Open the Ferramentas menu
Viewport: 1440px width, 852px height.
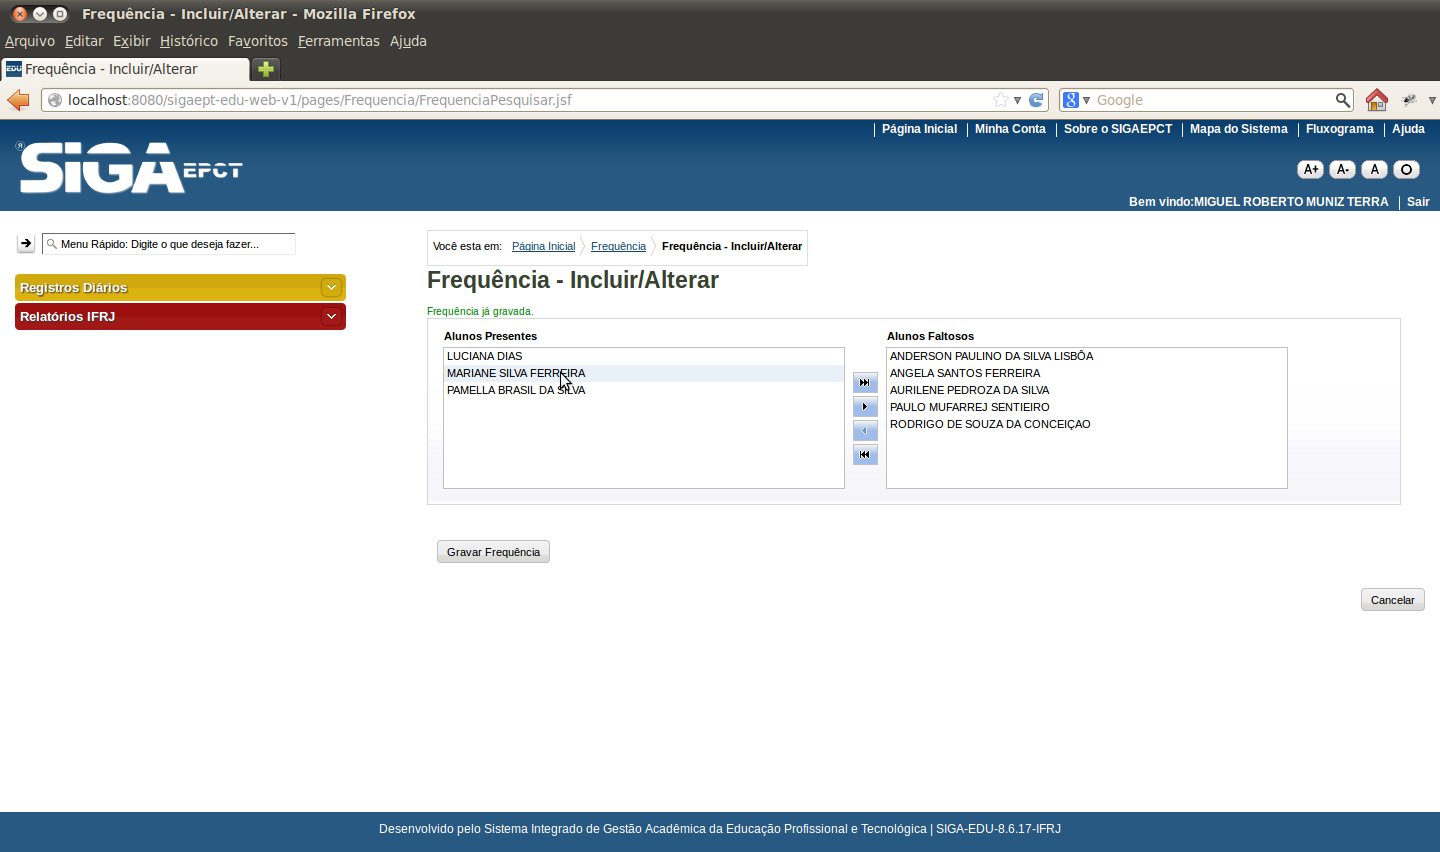click(x=338, y=41)
